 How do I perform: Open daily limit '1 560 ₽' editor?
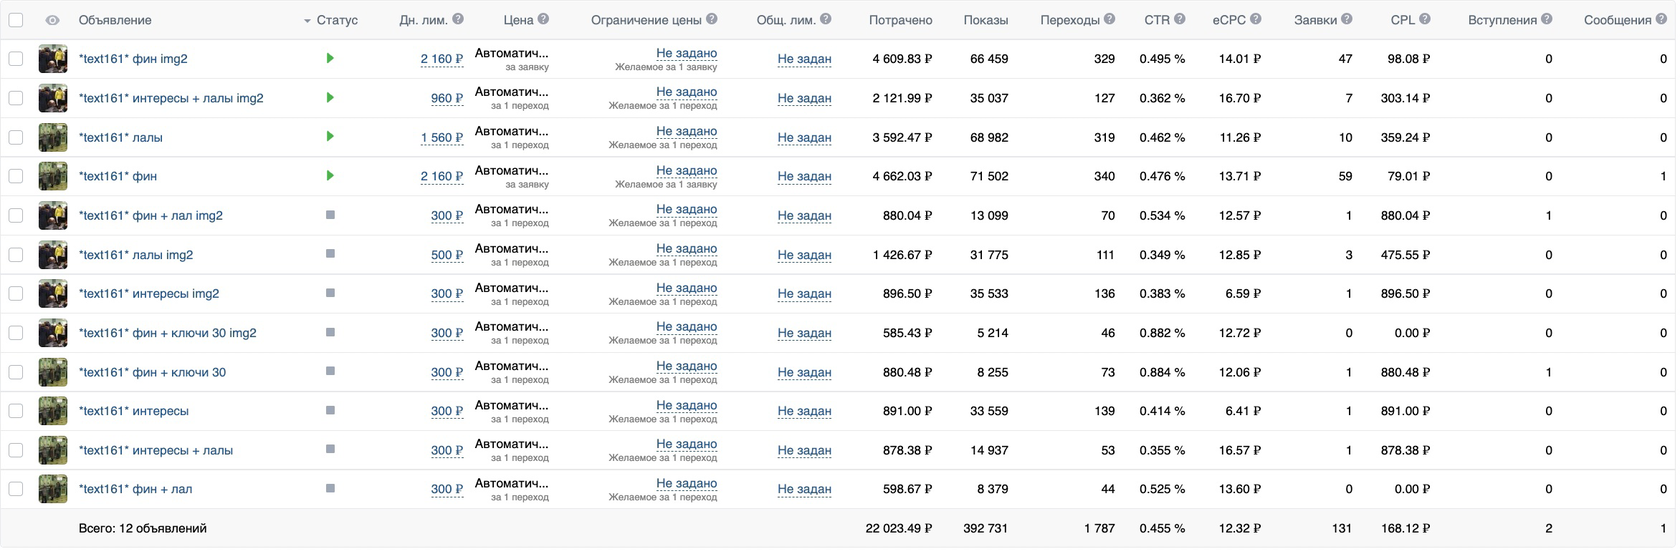[442, 138]
